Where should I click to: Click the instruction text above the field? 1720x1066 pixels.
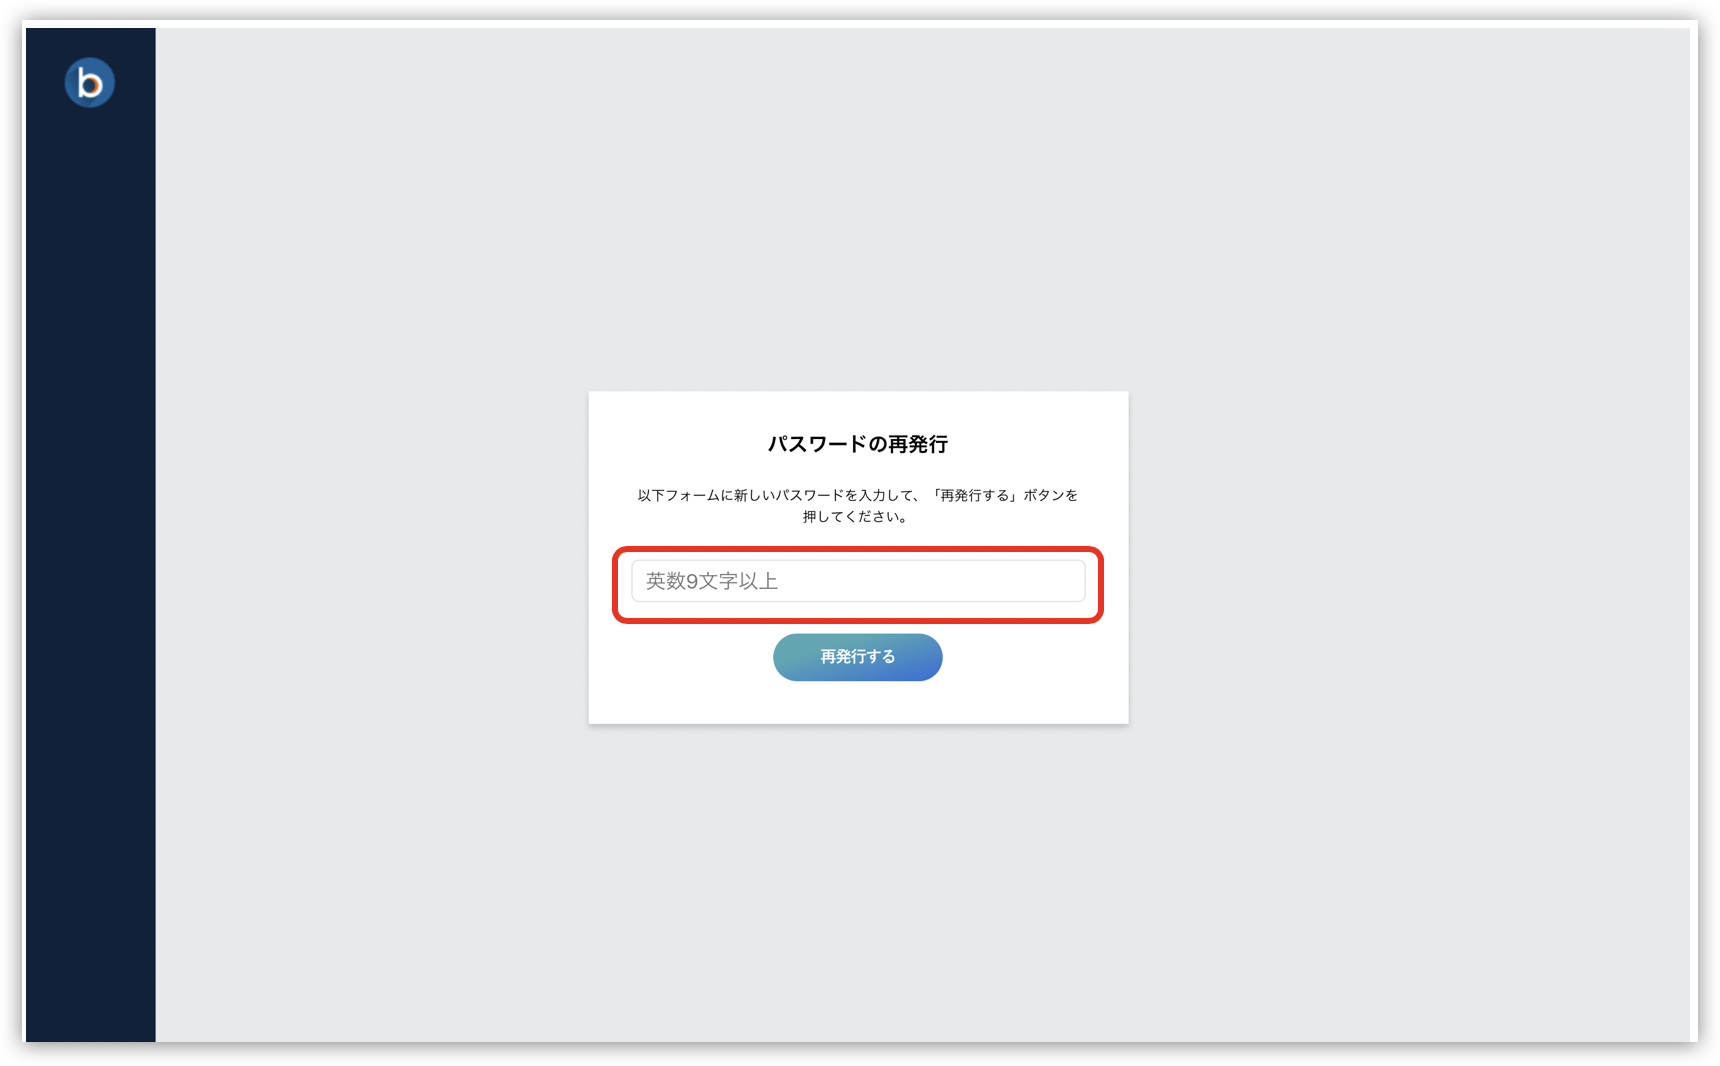tap(858, 506)
